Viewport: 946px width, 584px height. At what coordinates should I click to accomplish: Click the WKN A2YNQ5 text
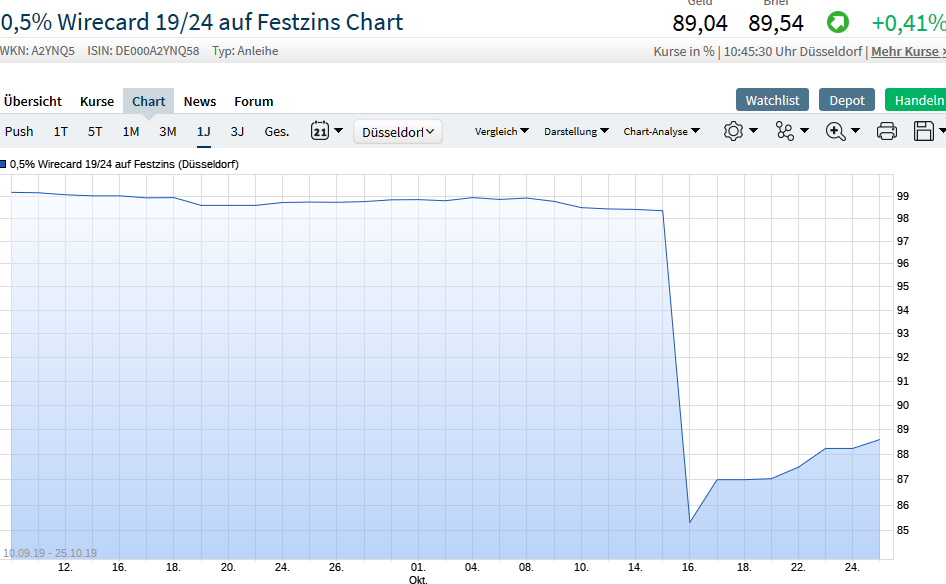[37, 51]
